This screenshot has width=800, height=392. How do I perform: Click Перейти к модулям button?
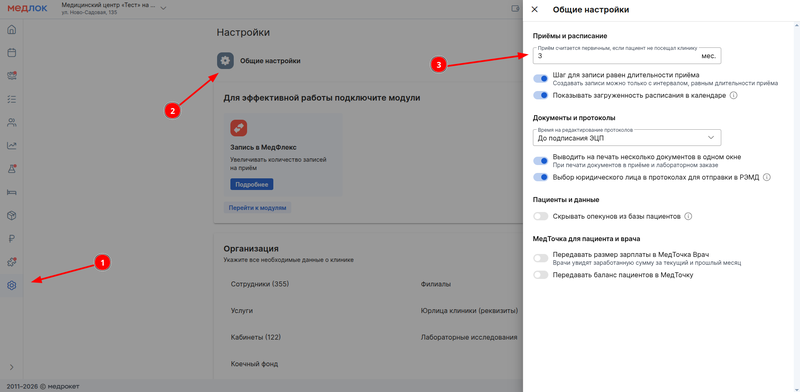tap(258, 208)
